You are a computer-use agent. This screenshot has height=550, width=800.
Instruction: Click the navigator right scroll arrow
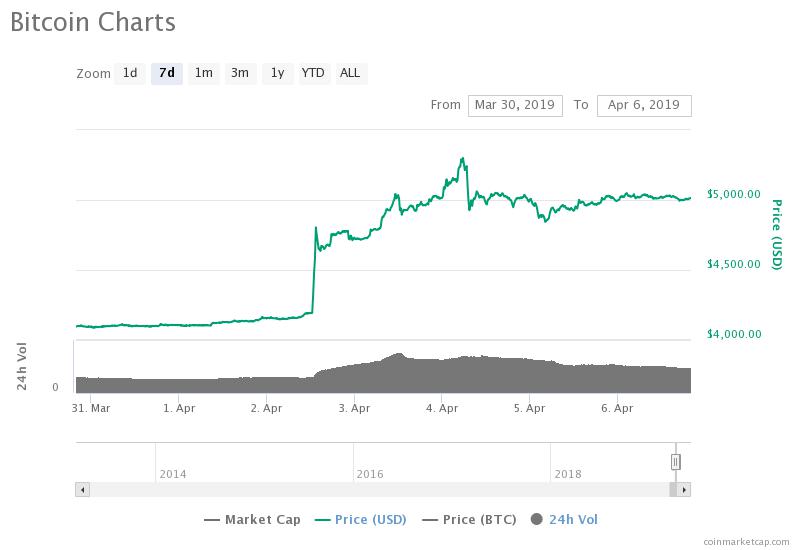684,490
